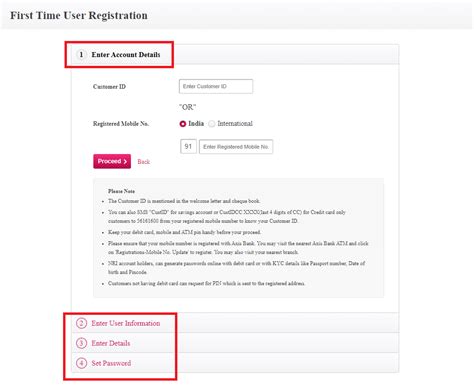Click the Customer ID field label
This screenshot has height=387, width=474.
[109, 87]
